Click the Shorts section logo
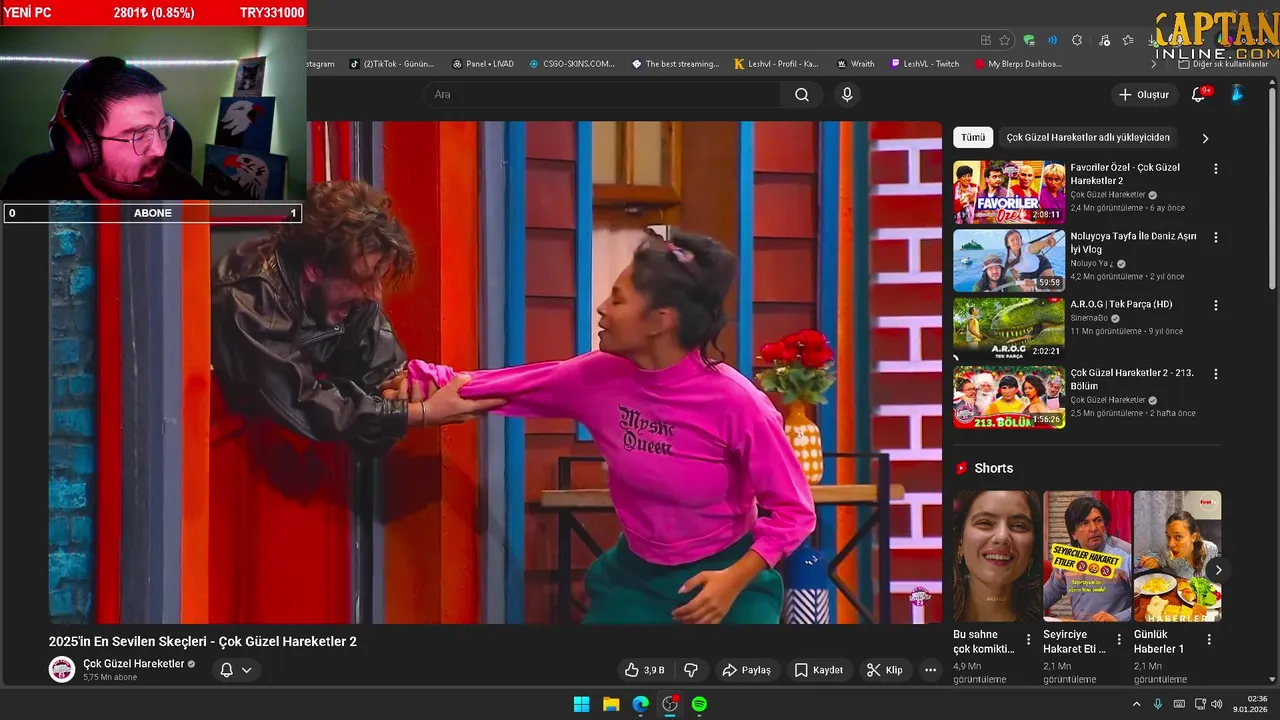The image size is (1280, 720). coord(962,468)
